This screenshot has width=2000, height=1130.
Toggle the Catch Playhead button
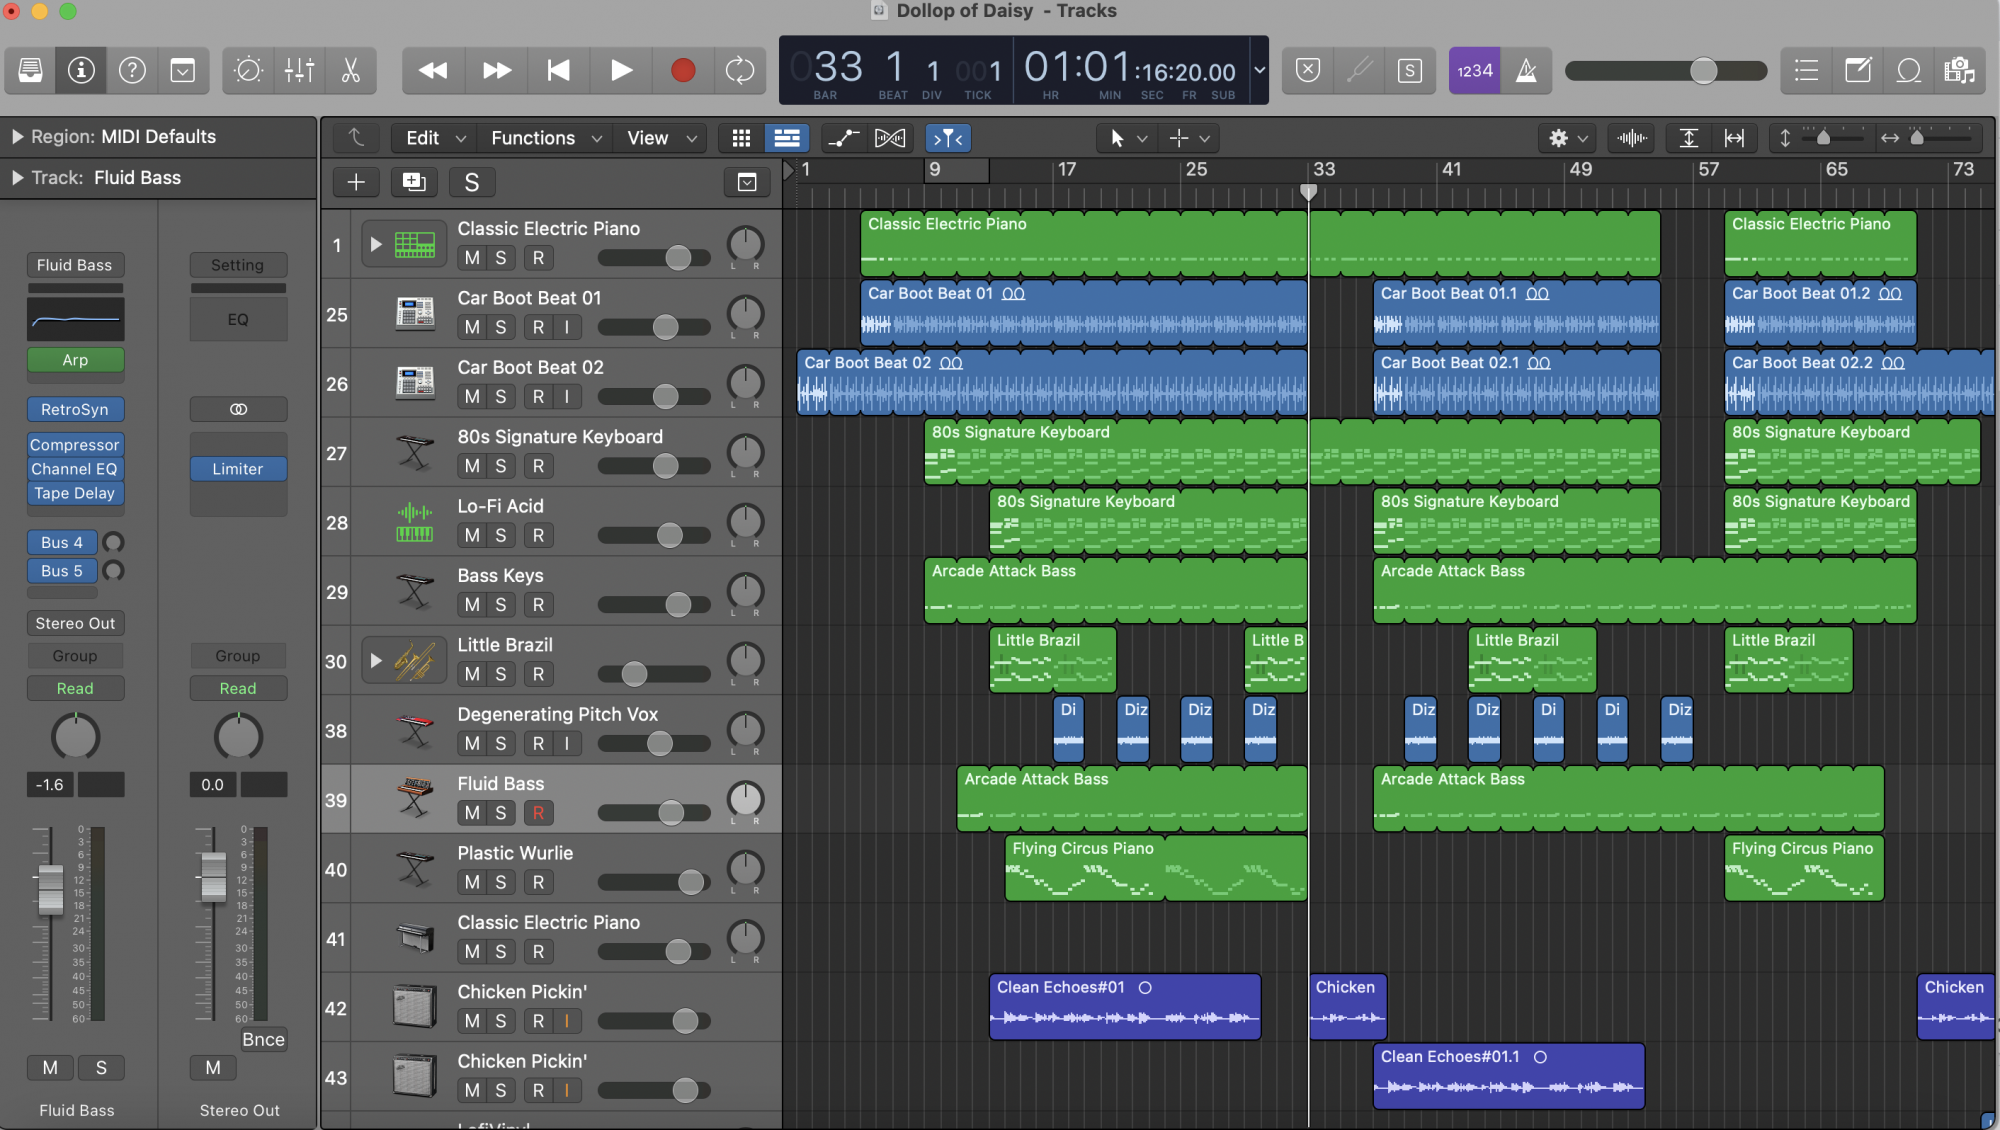point(948,138)
